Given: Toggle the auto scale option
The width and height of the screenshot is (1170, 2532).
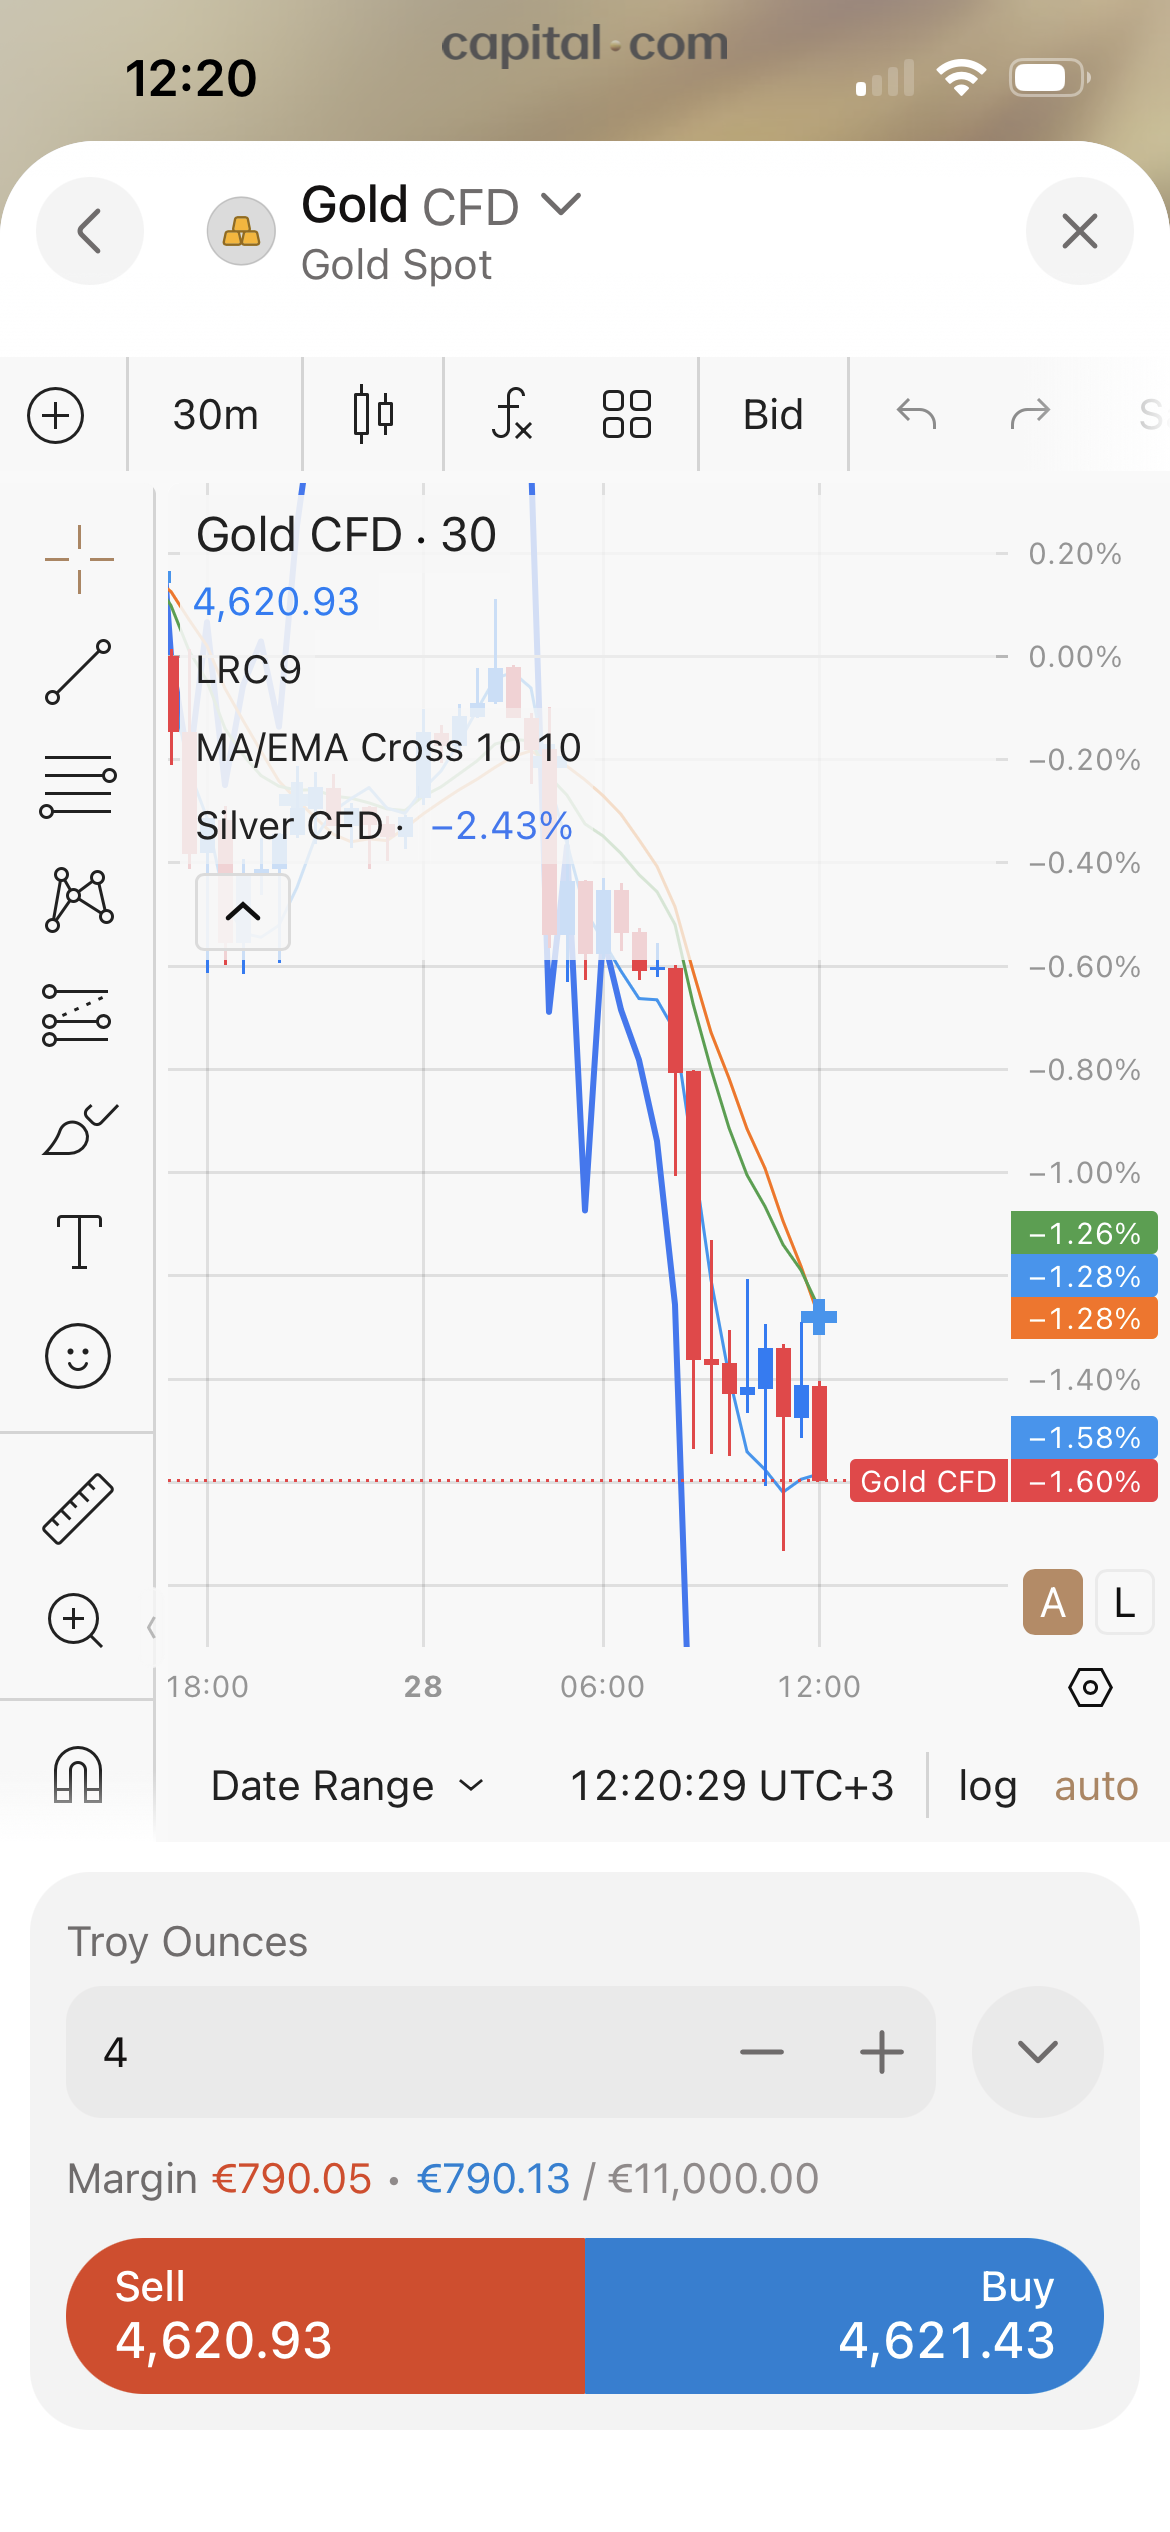Looking at the screenshot, I should point(1096,1786).
